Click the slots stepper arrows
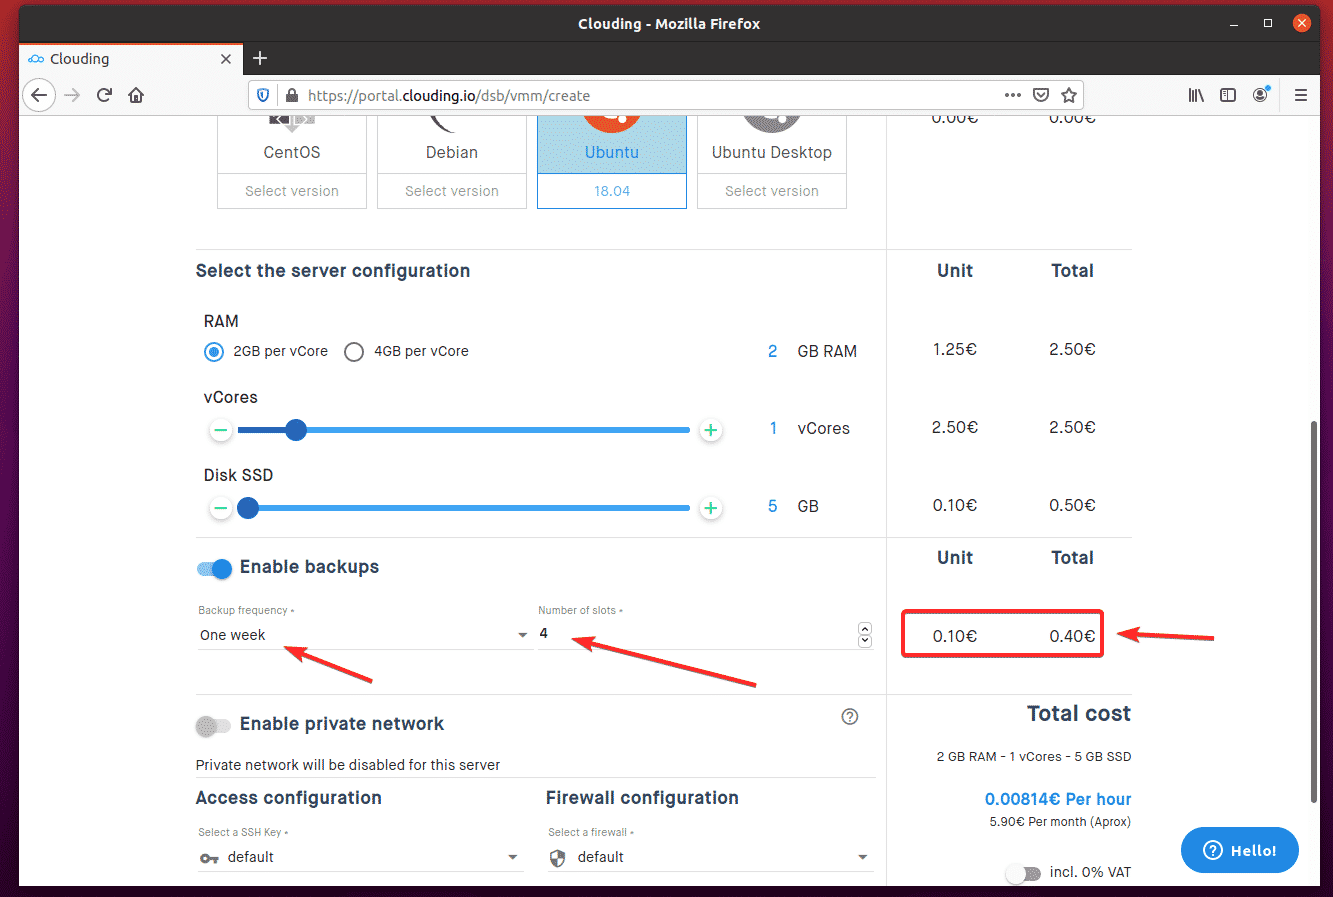This screenshot has height=897, width=1333. pos(865,635)
